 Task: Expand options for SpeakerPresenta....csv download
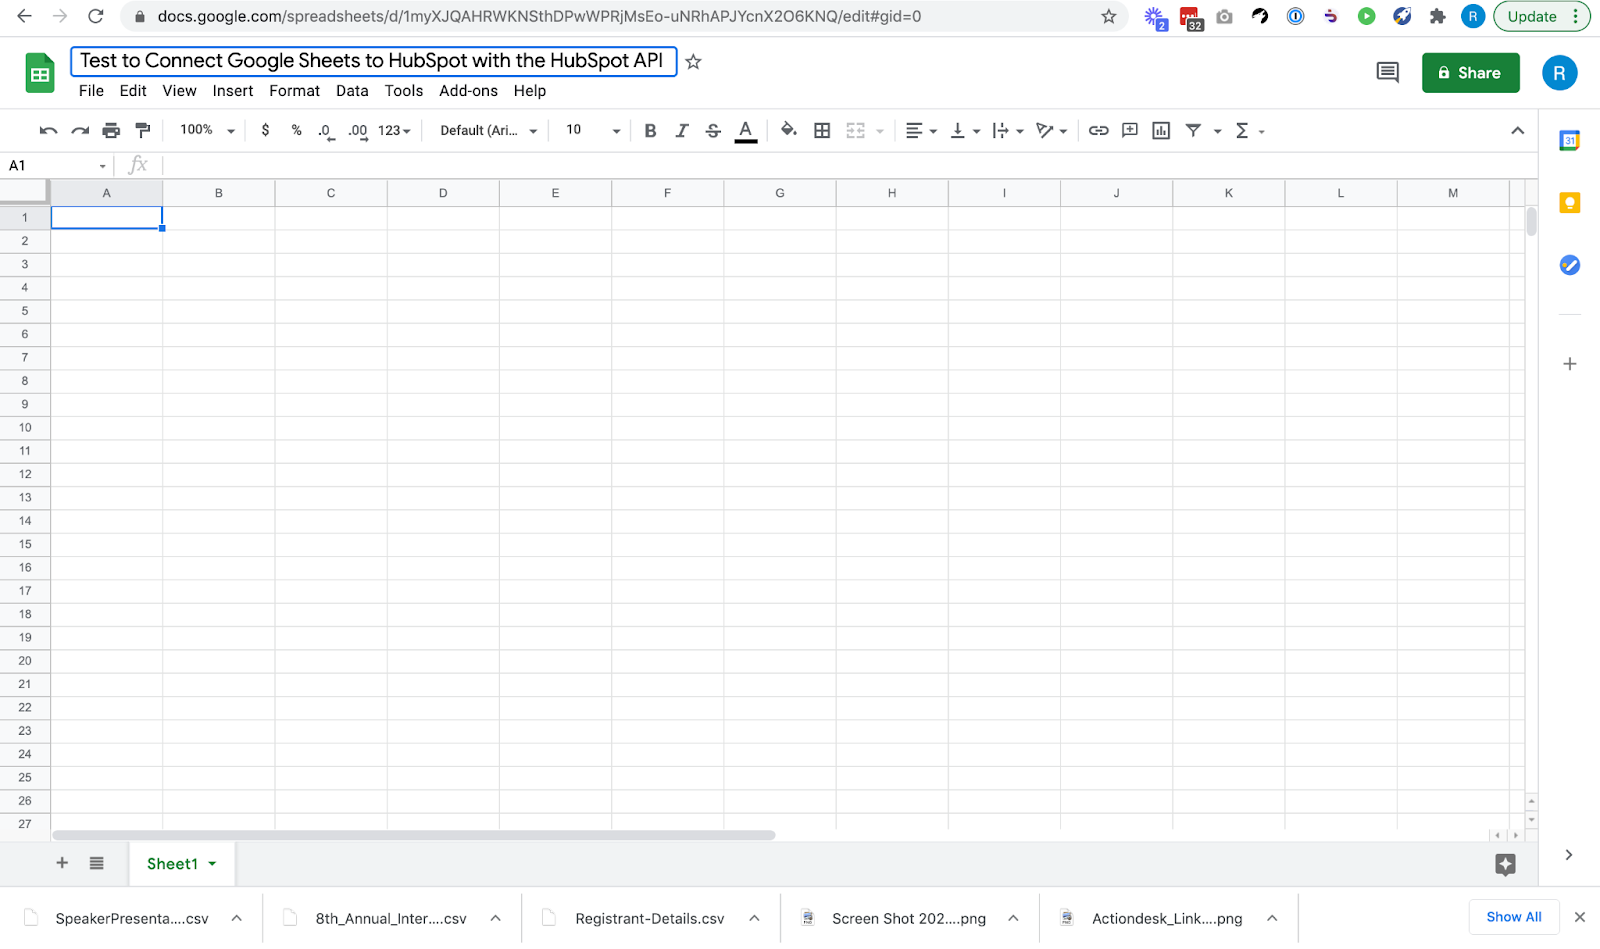tap(236, 918)
